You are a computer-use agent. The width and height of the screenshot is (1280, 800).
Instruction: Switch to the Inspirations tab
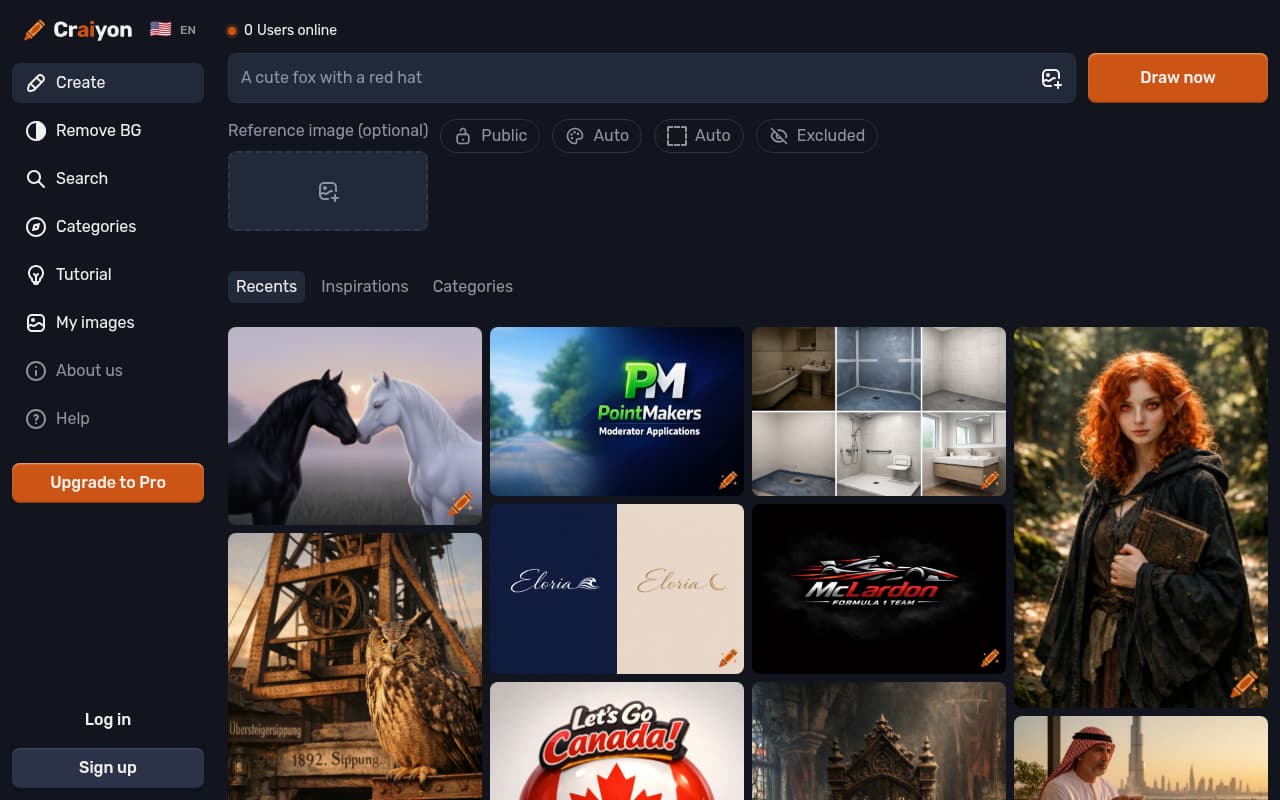tap(364, 287)
